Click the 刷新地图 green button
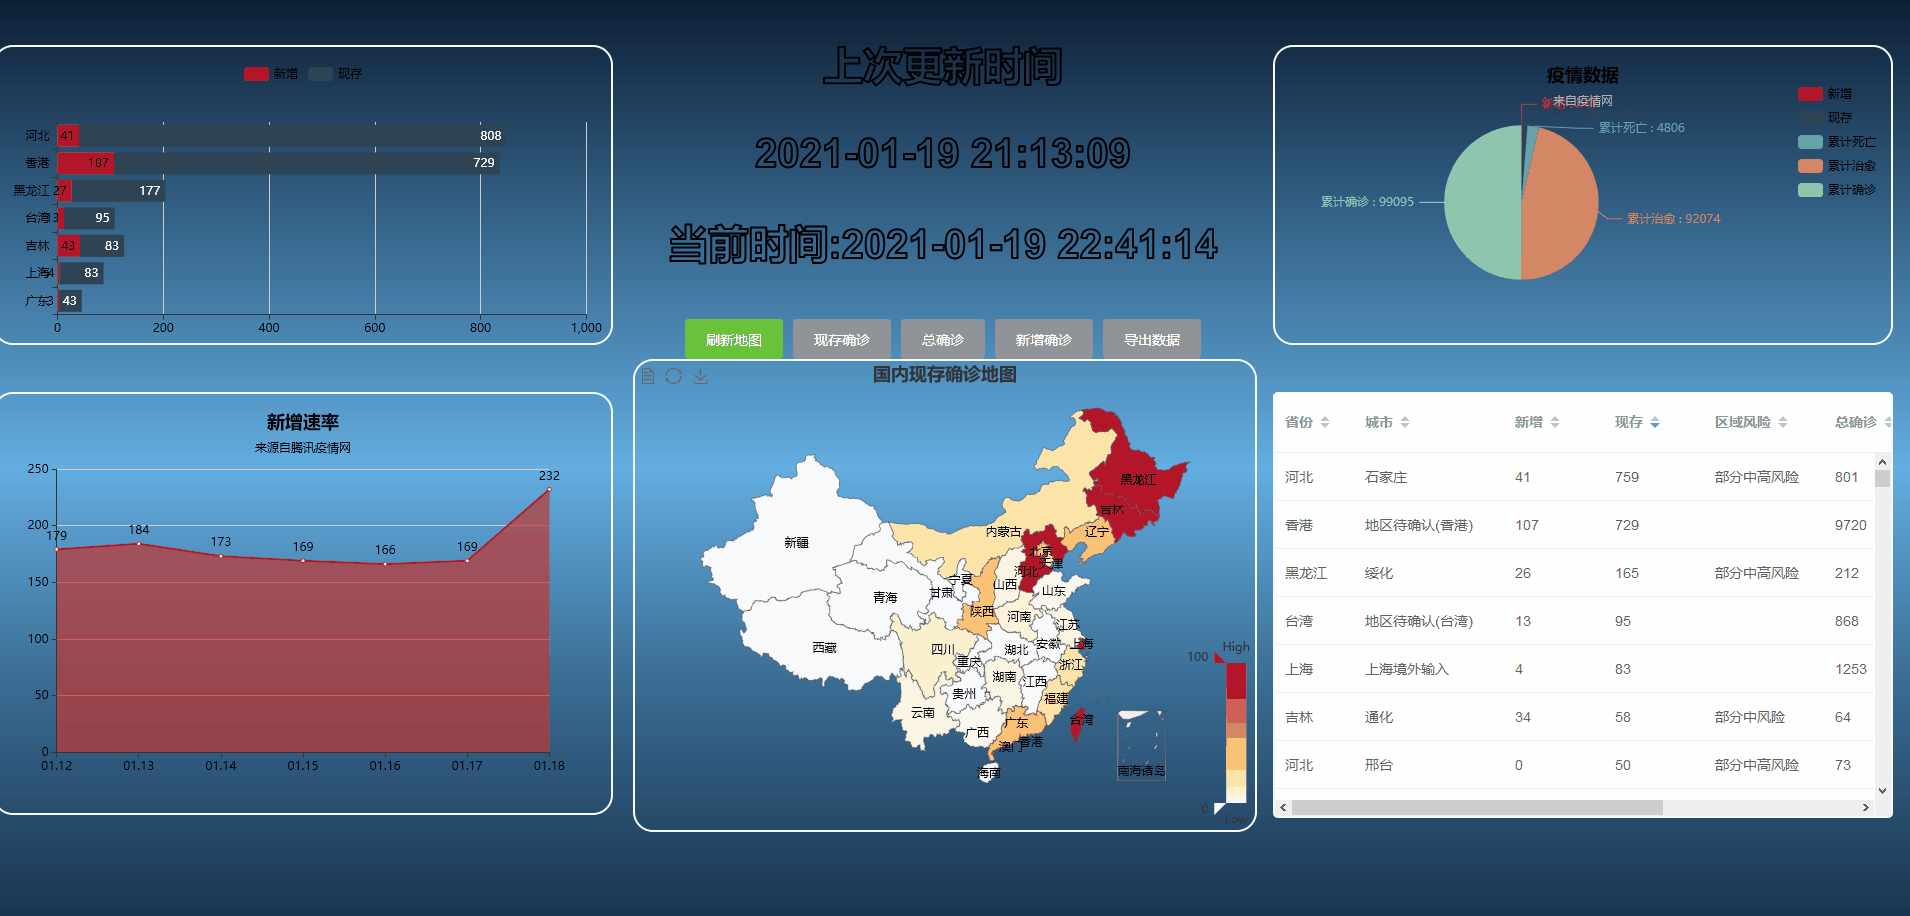 click(734, 340)
